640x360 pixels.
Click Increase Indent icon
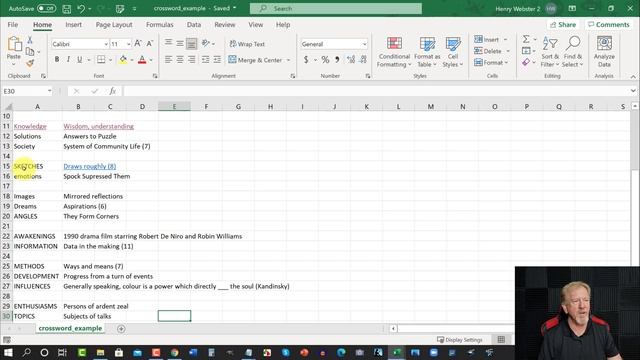[217, 60]
